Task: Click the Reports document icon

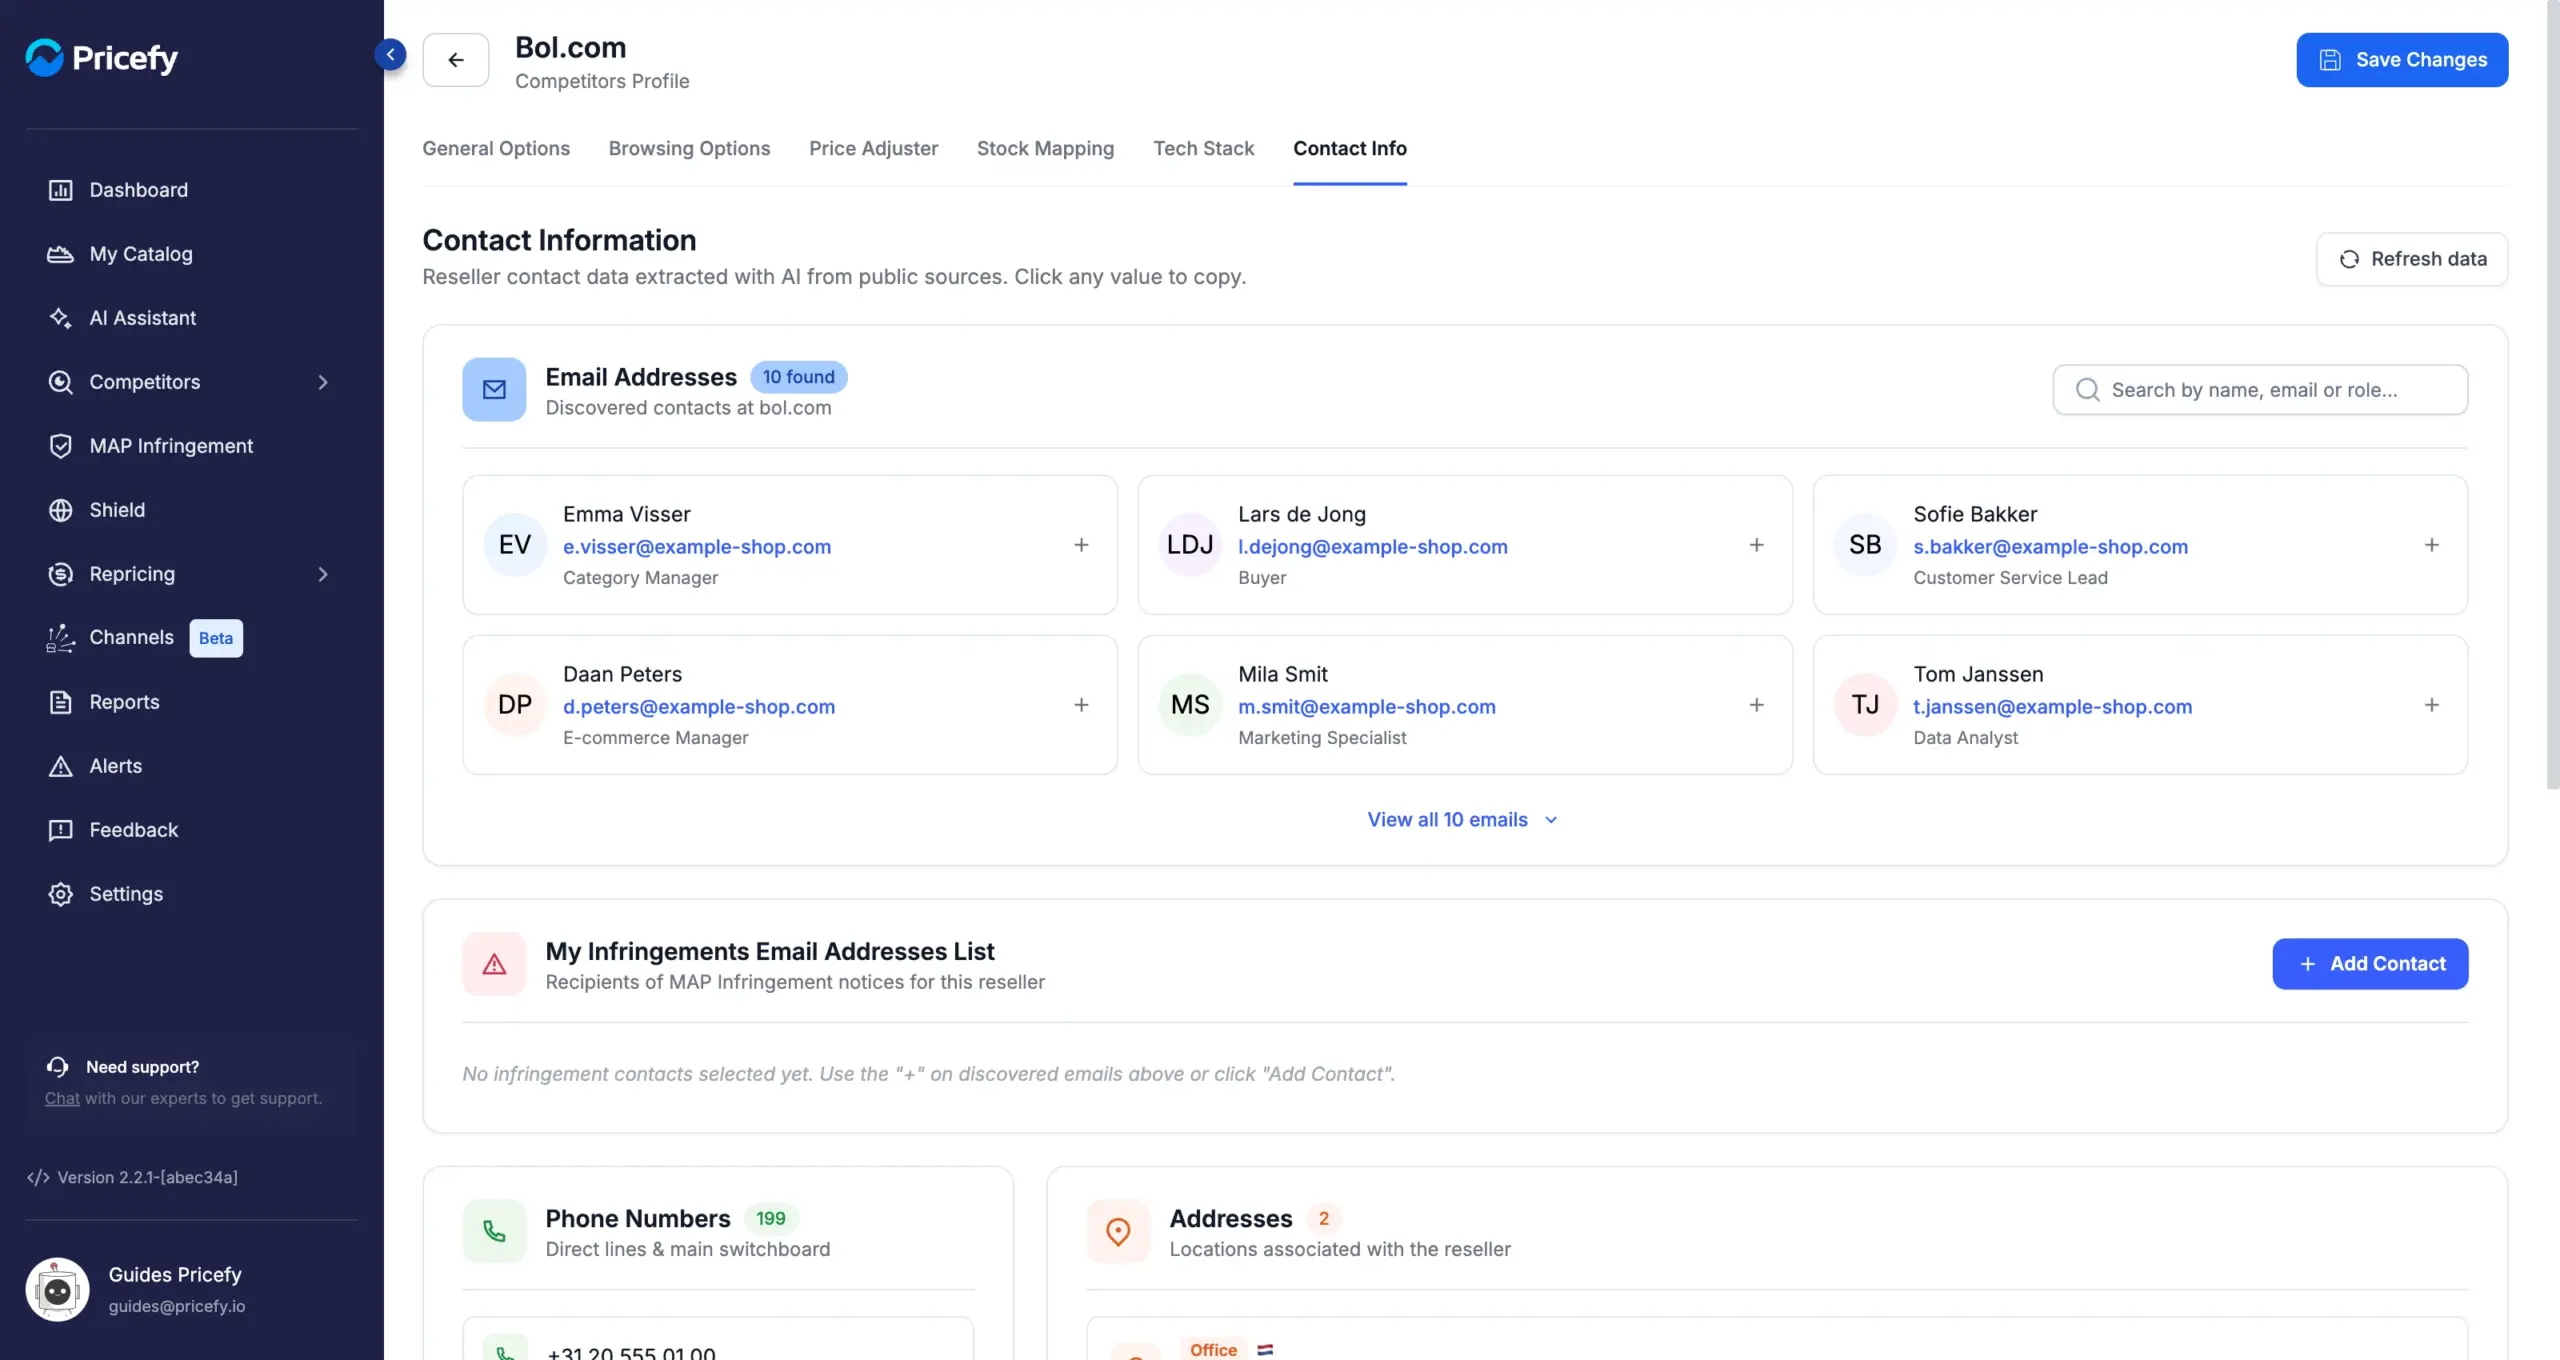Action: tap(61, 702)
